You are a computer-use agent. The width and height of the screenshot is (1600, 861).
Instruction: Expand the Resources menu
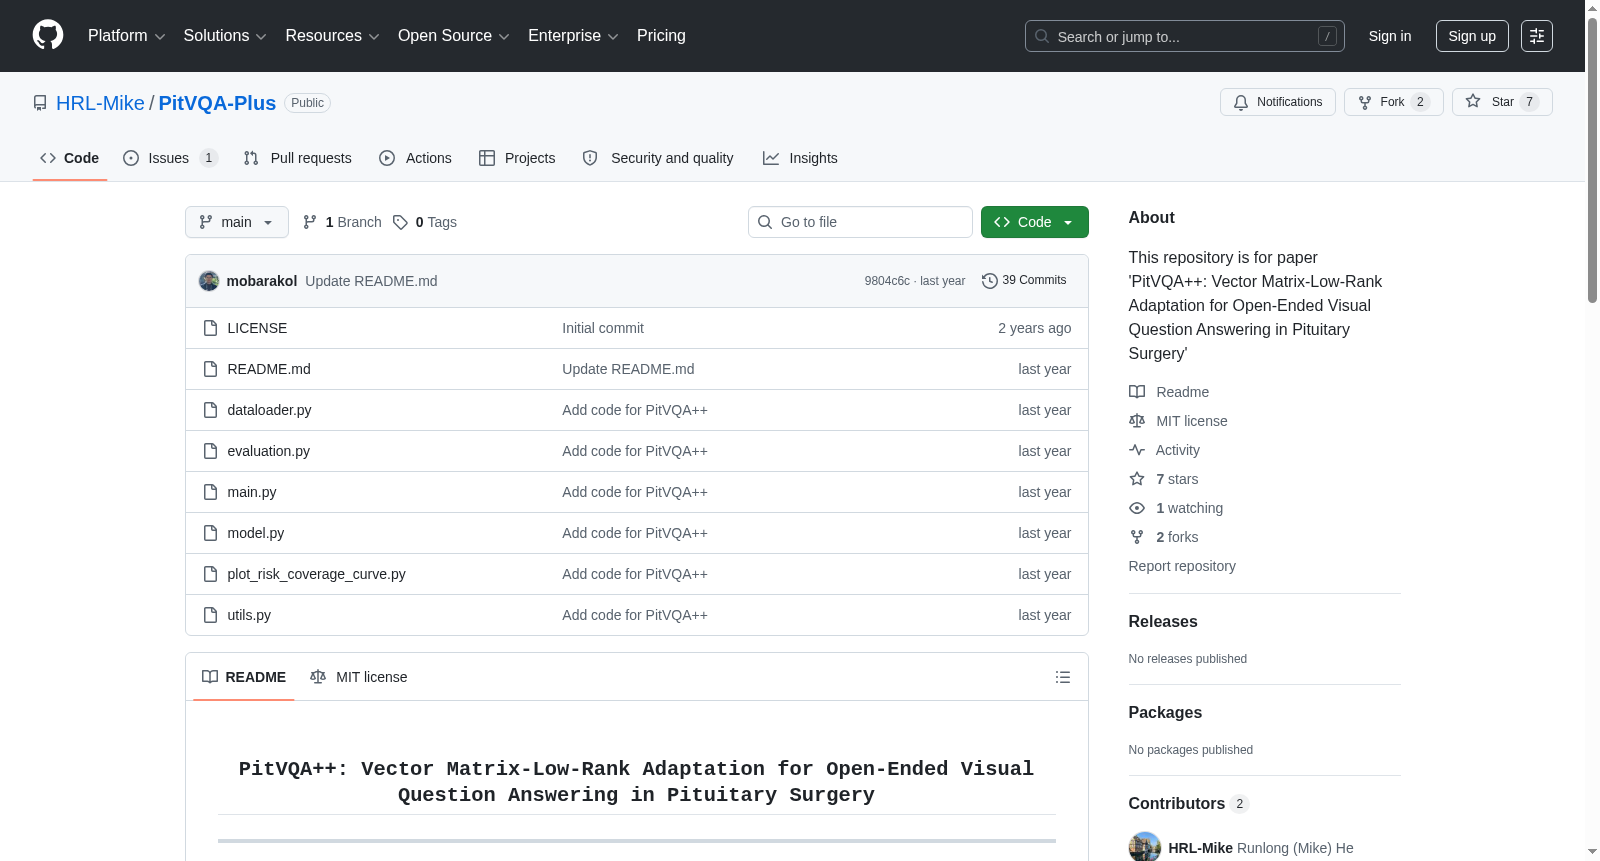click(x=332, y=36)
